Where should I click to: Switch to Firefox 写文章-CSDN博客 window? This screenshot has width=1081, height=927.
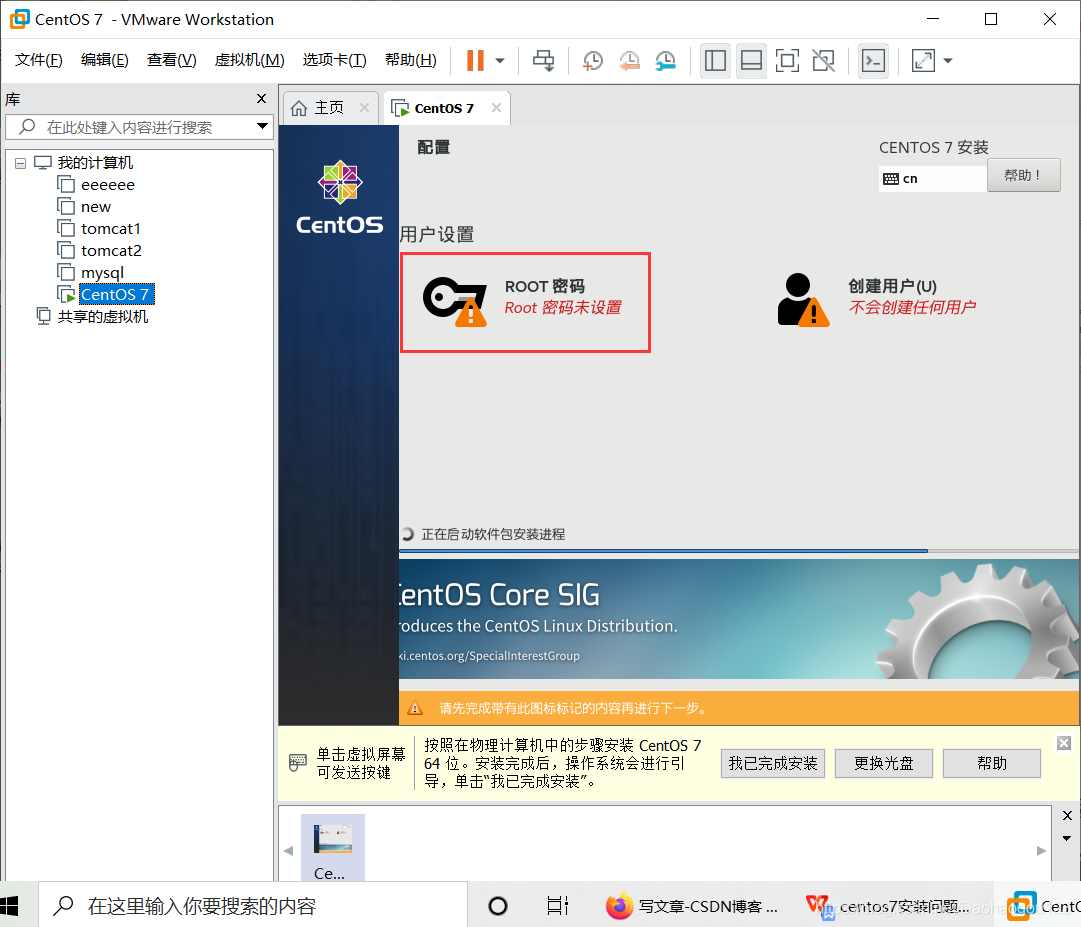pos(692,906)
